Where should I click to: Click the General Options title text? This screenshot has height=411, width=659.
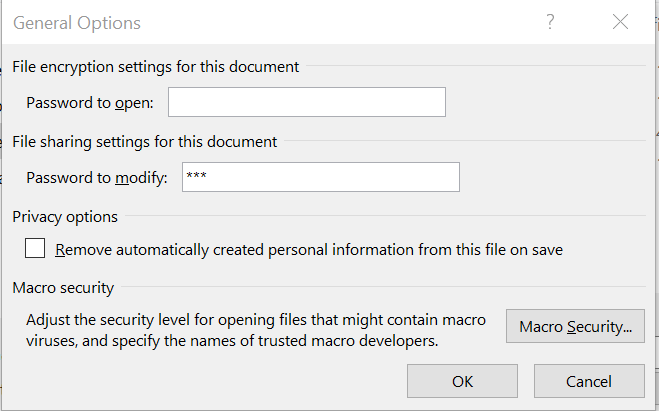tap(77, 23)
